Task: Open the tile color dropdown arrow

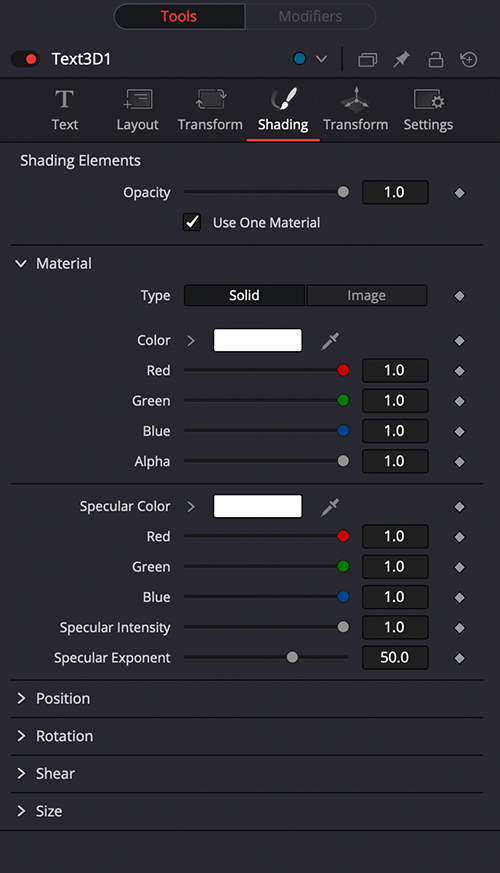Action: point(321,59)
